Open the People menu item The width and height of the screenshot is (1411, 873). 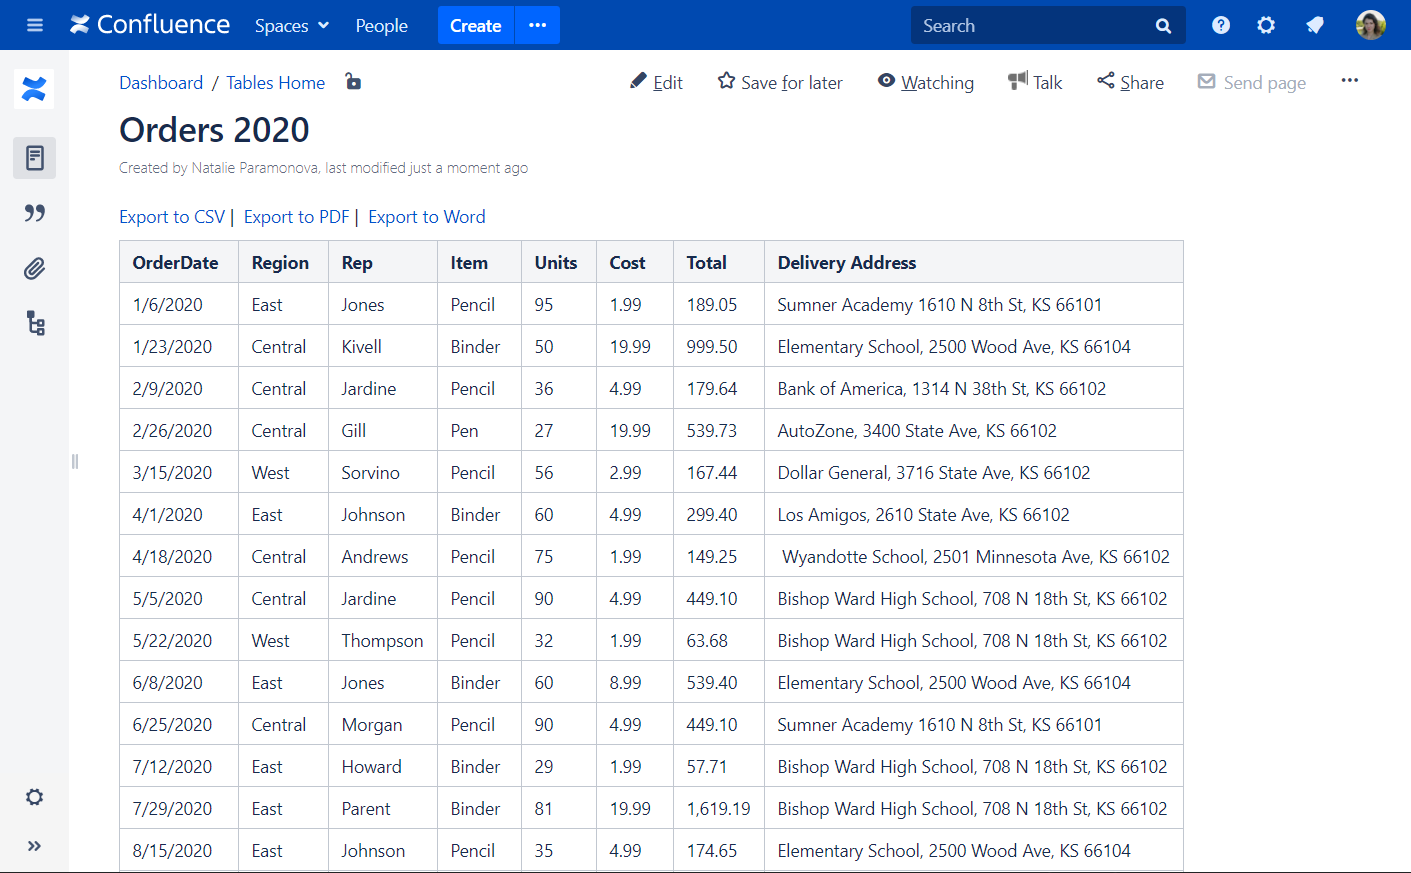[381, 26]
